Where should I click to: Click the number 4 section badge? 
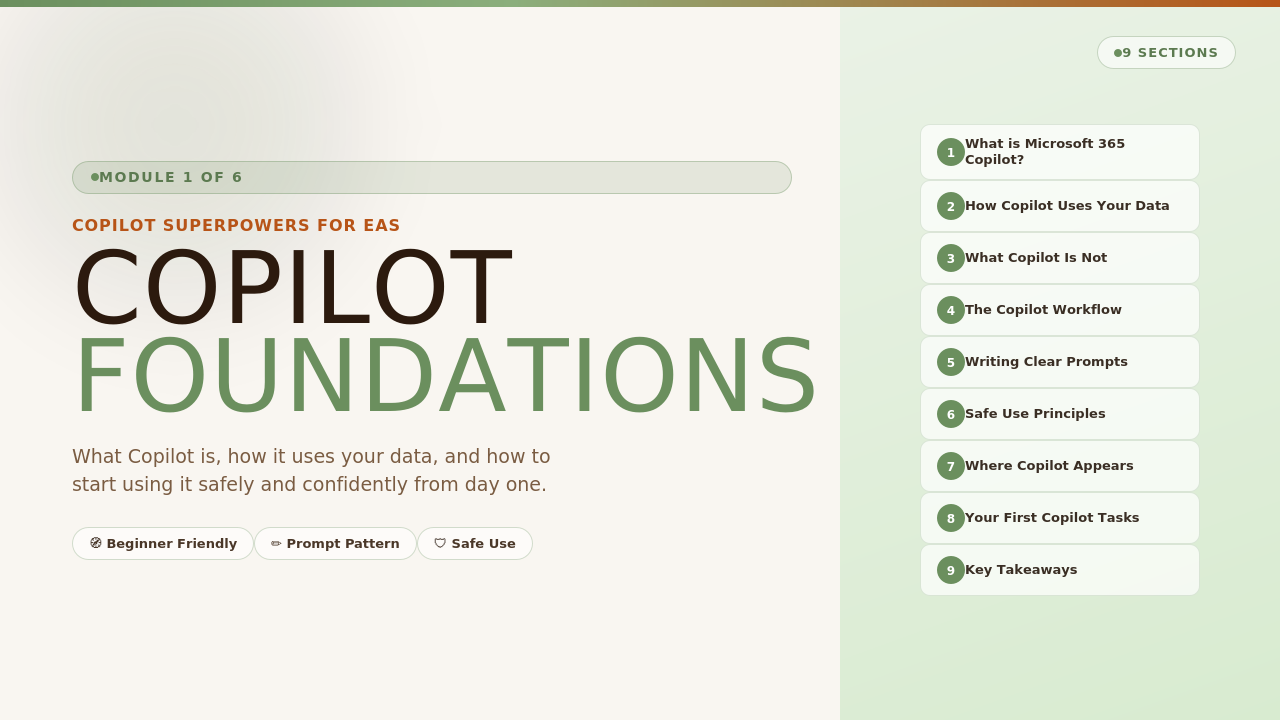(x=951, y=310)
